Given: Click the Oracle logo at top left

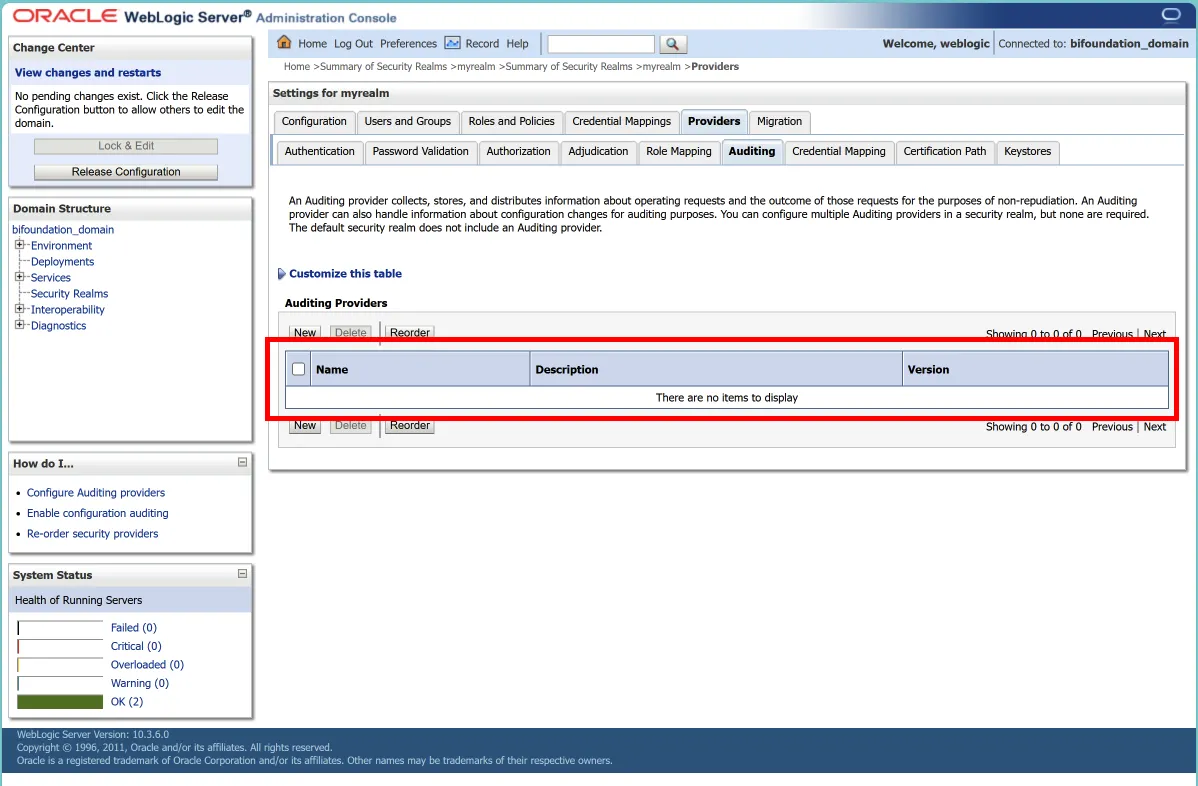Looking at the screenshot, I should click(65, 16).
